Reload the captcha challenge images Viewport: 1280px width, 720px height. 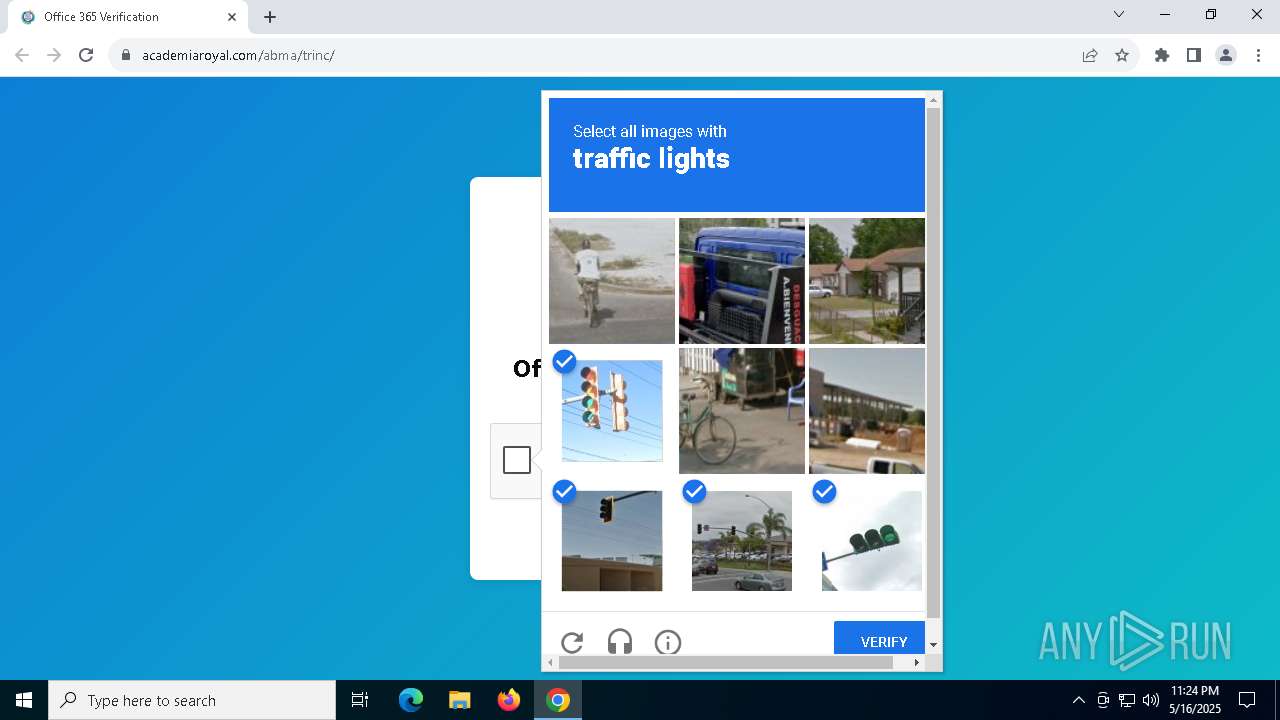click(x=572, y=642)
